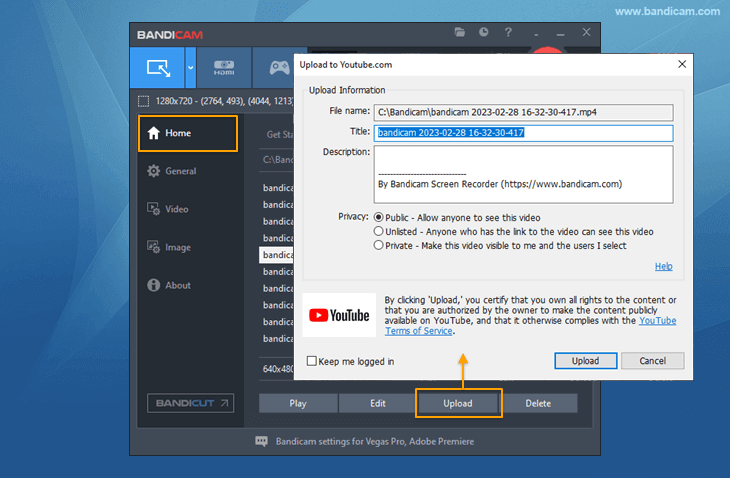
Task: Confirm Upload in the YouTube dialog
Action: point(586,361)
